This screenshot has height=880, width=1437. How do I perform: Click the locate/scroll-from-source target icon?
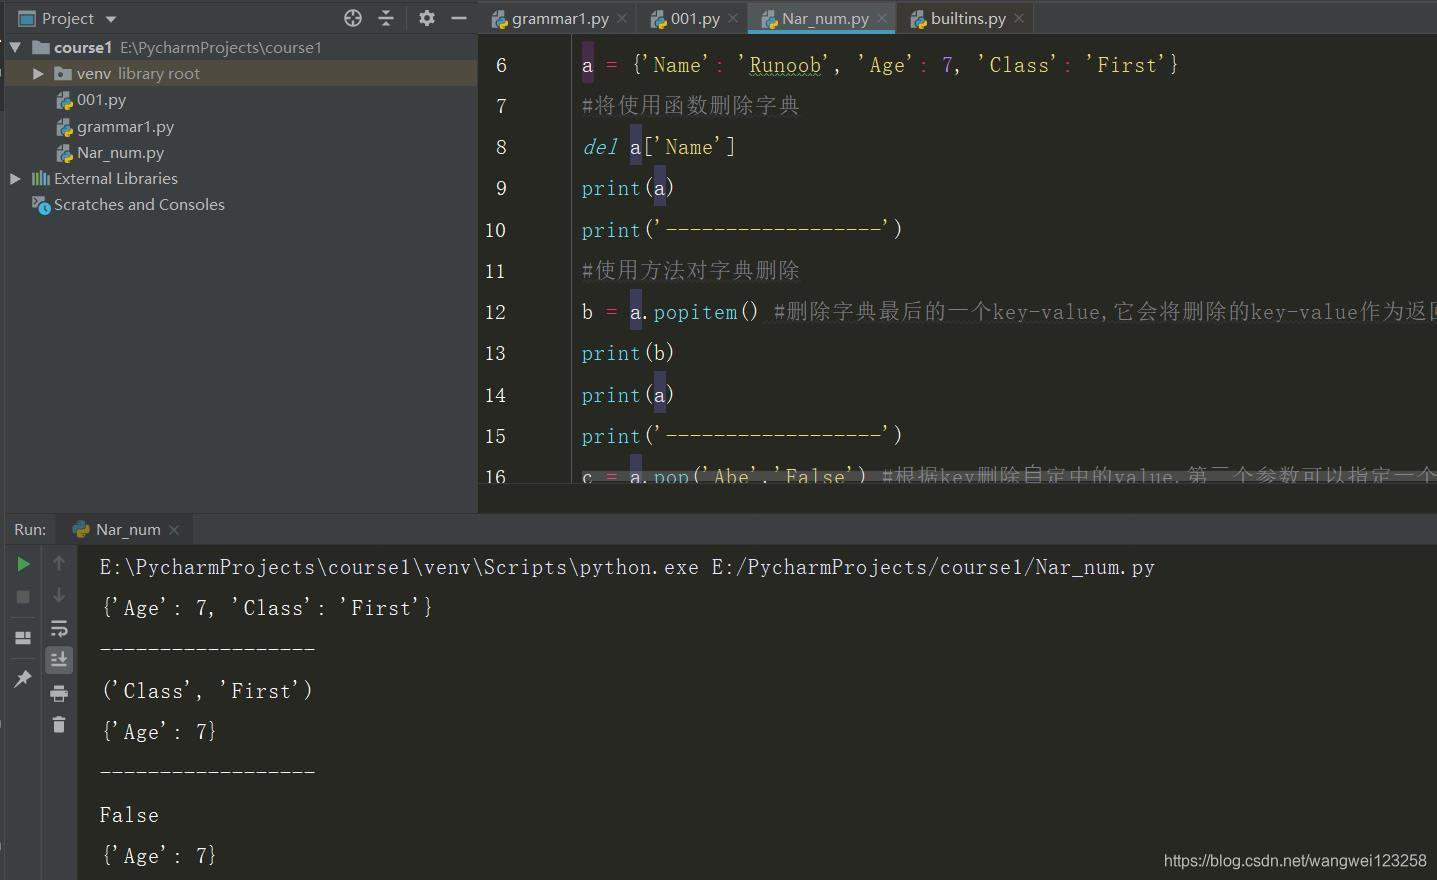(x=353, y=18)
